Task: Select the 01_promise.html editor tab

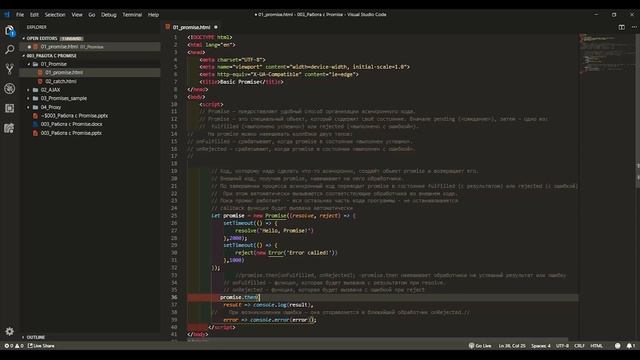Action: (191, 27)
